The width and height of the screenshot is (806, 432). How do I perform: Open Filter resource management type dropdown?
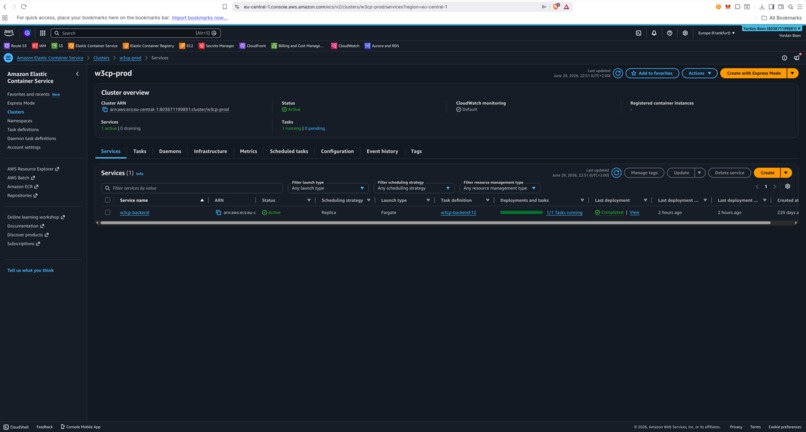[500, 188]
